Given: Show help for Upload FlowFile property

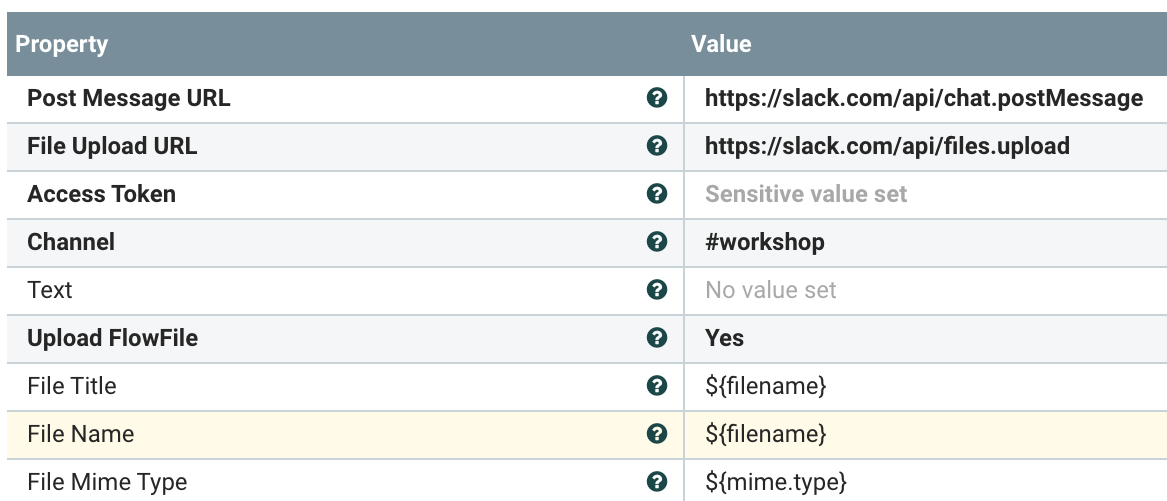Looking at the screenshot, I should 657,338.
